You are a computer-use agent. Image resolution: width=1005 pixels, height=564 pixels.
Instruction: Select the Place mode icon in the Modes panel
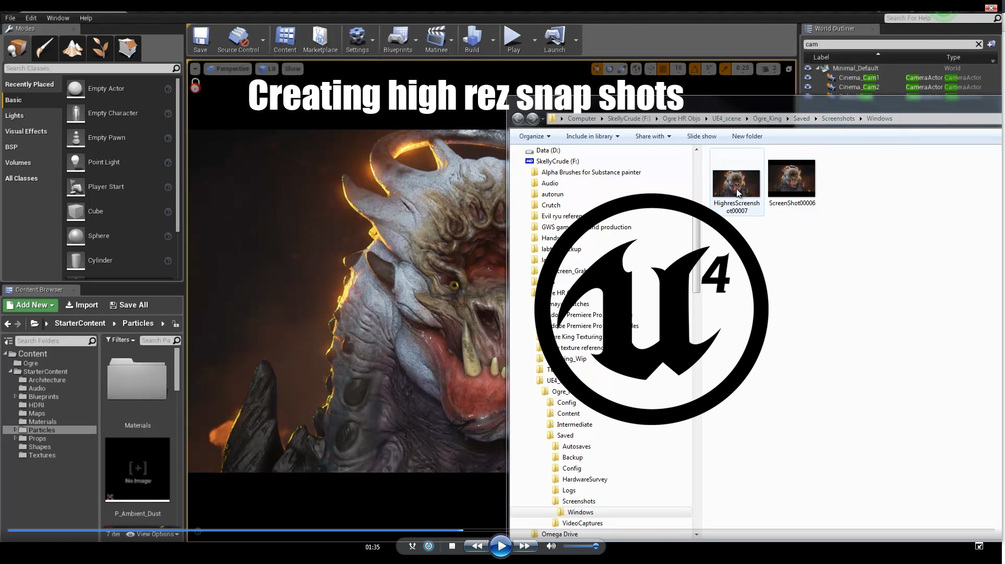(17, 48)
